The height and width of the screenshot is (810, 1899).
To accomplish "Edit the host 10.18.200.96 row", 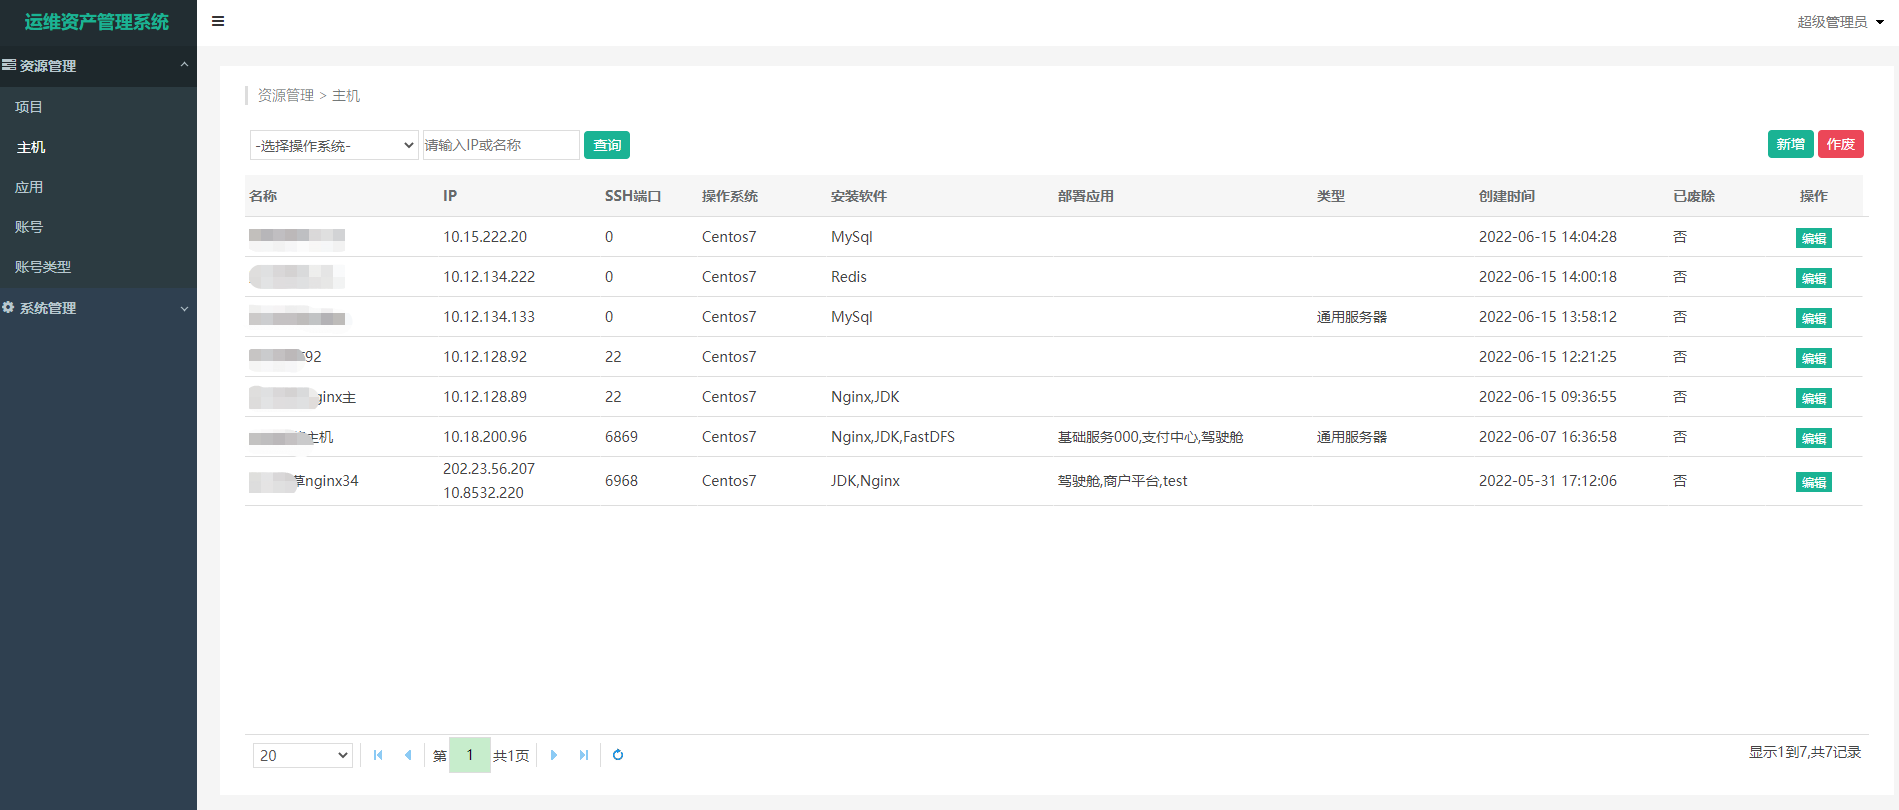I will [1814, 438].
